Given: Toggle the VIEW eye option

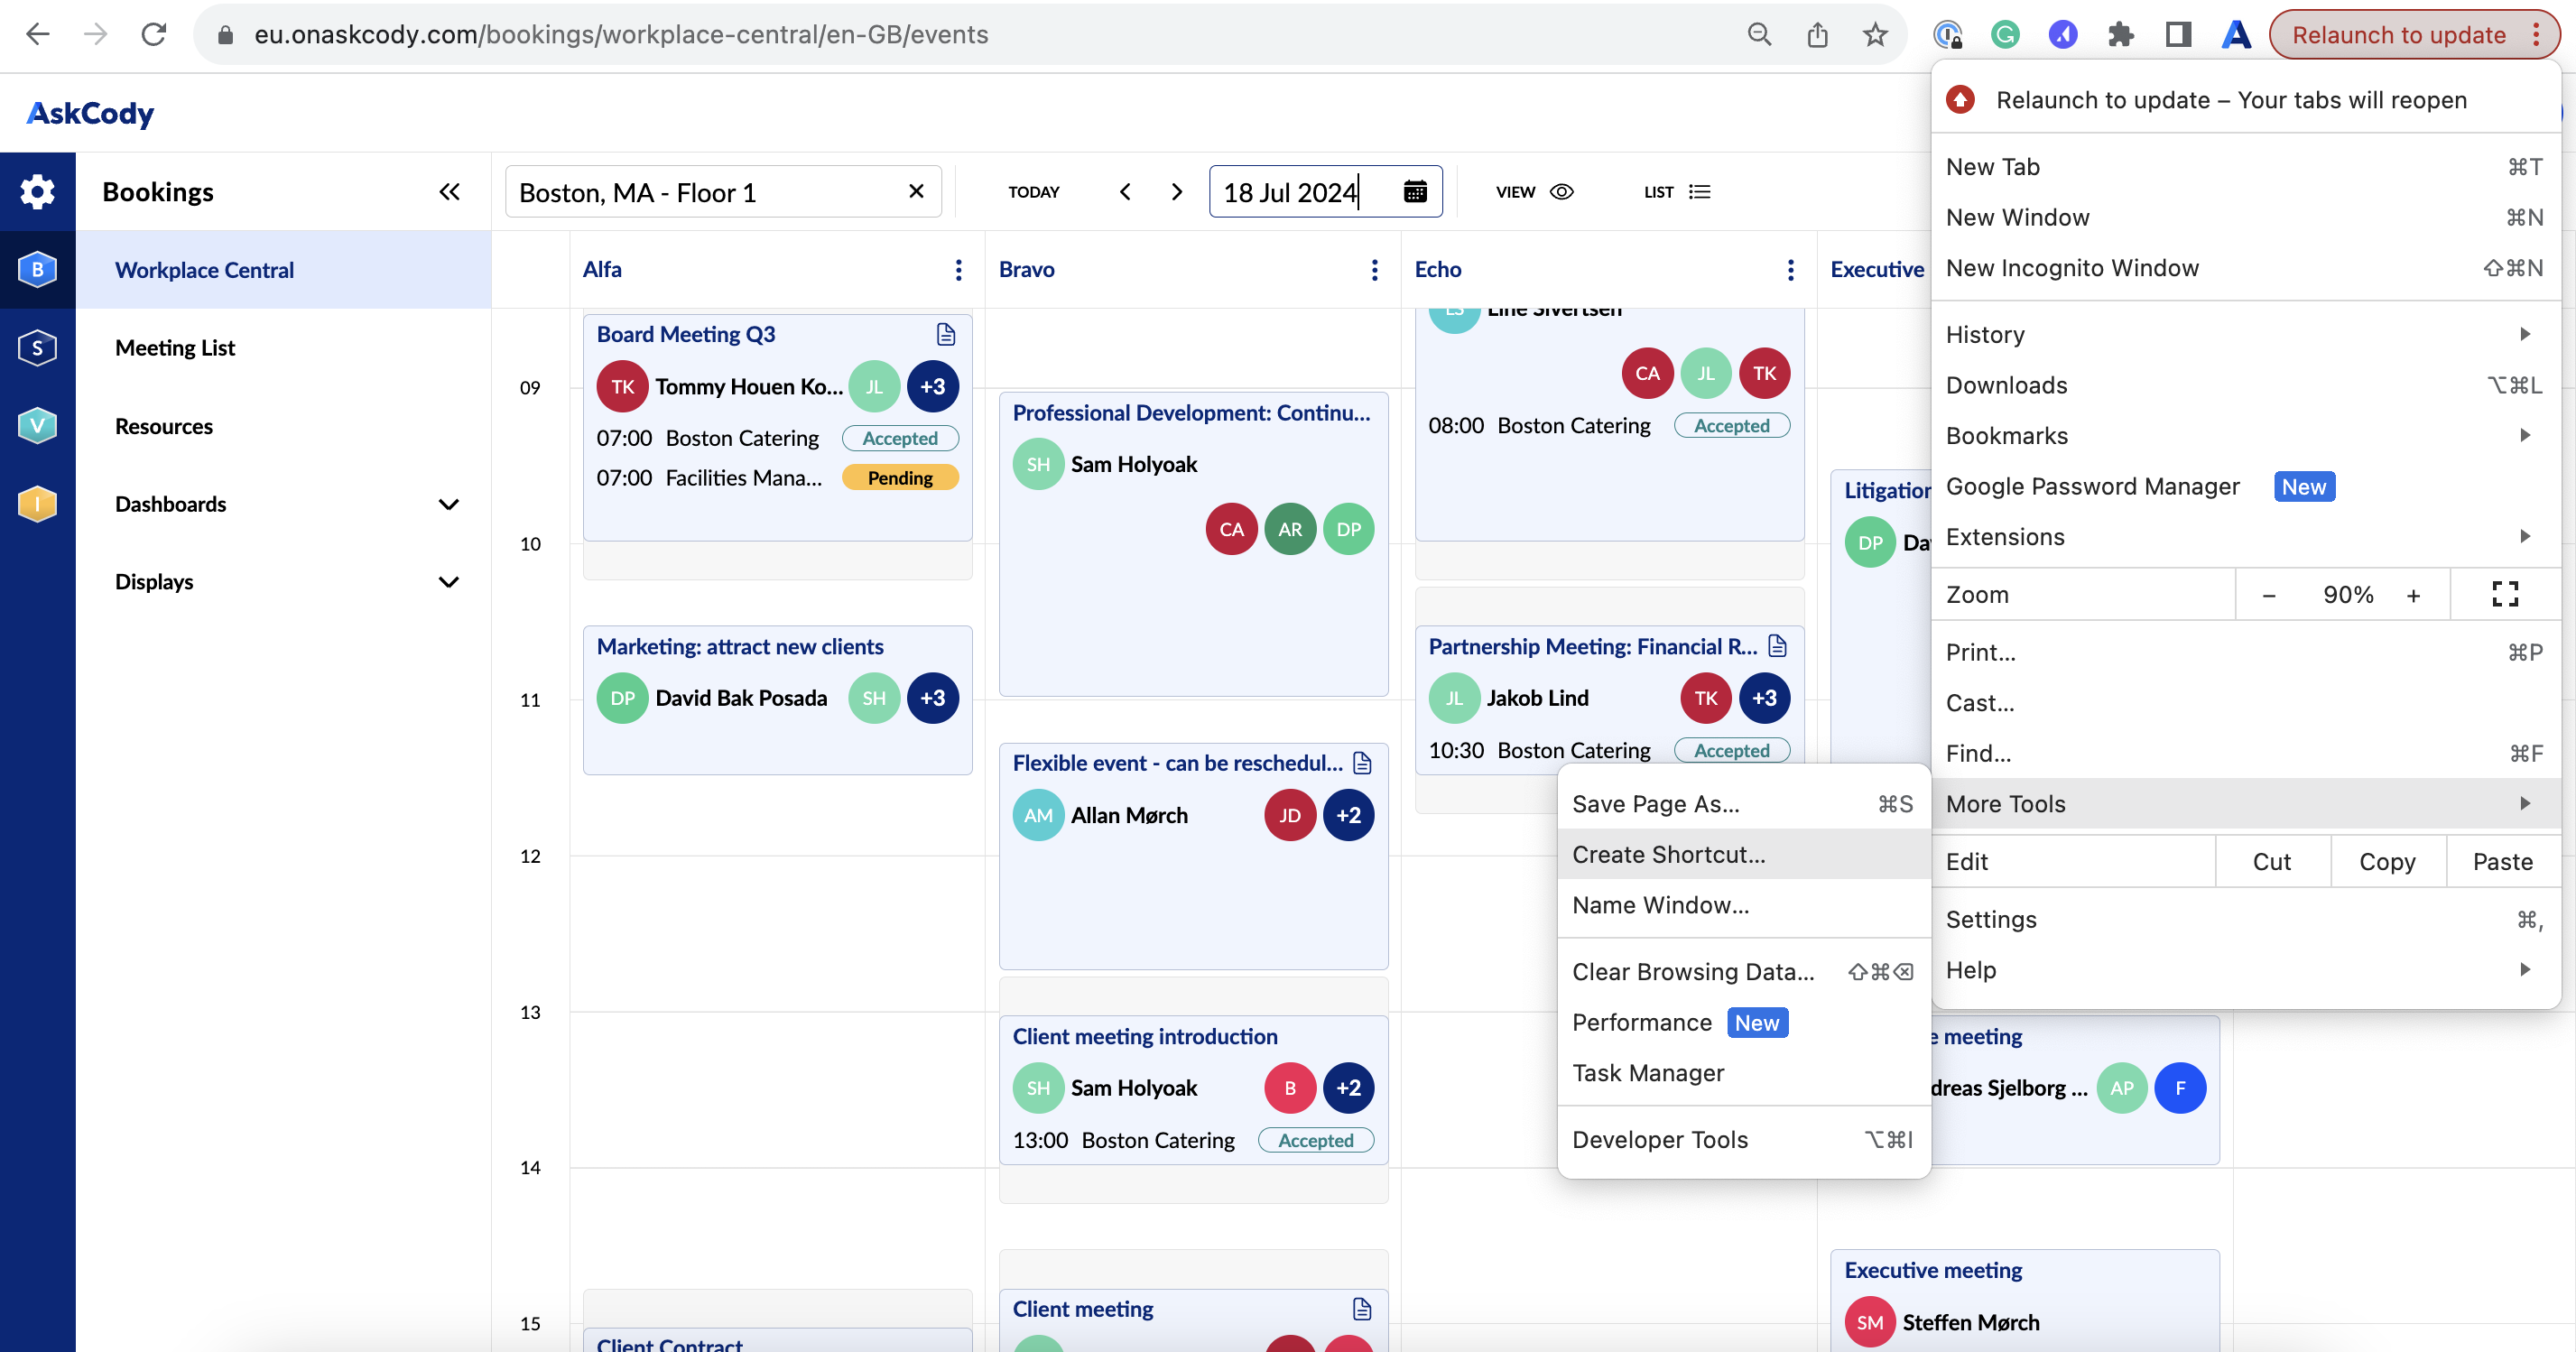Looking at the screenshot, I should tap(1534, 191).
